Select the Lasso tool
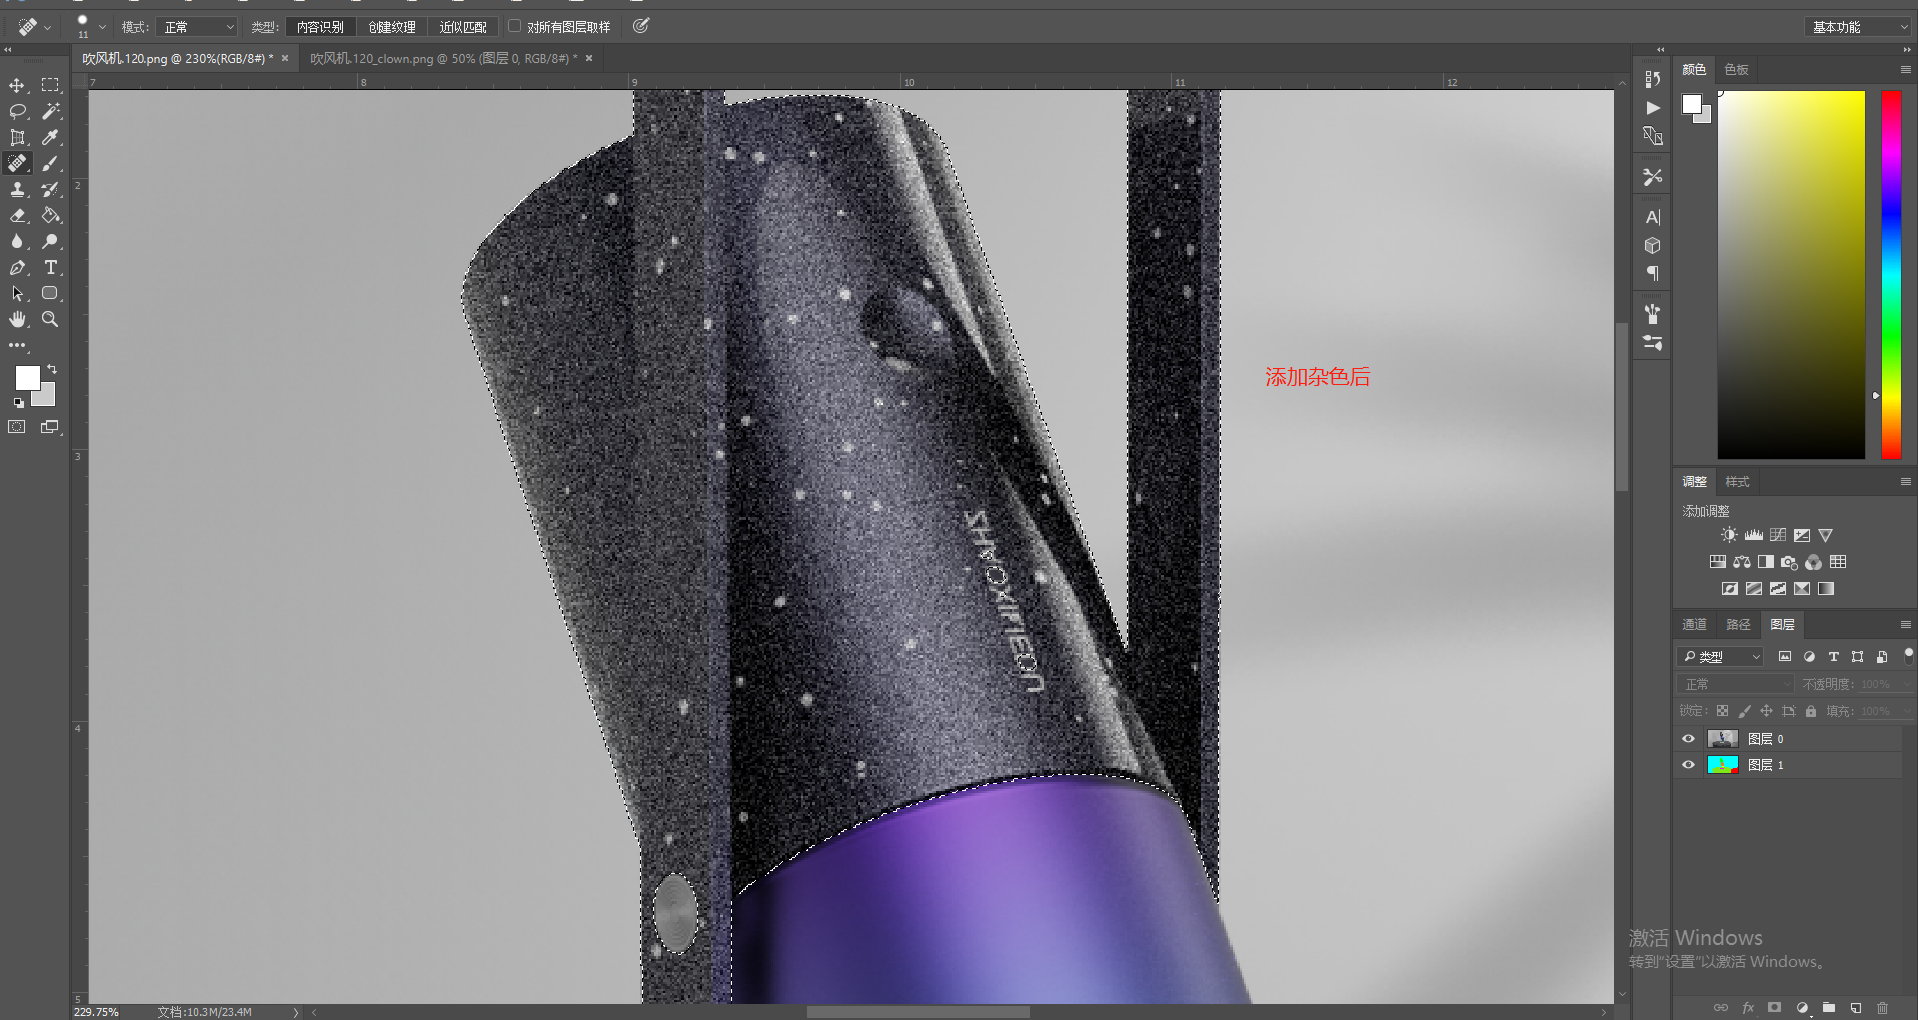The height and width of the screenshot is (1020, 1918). coord(17,112)
